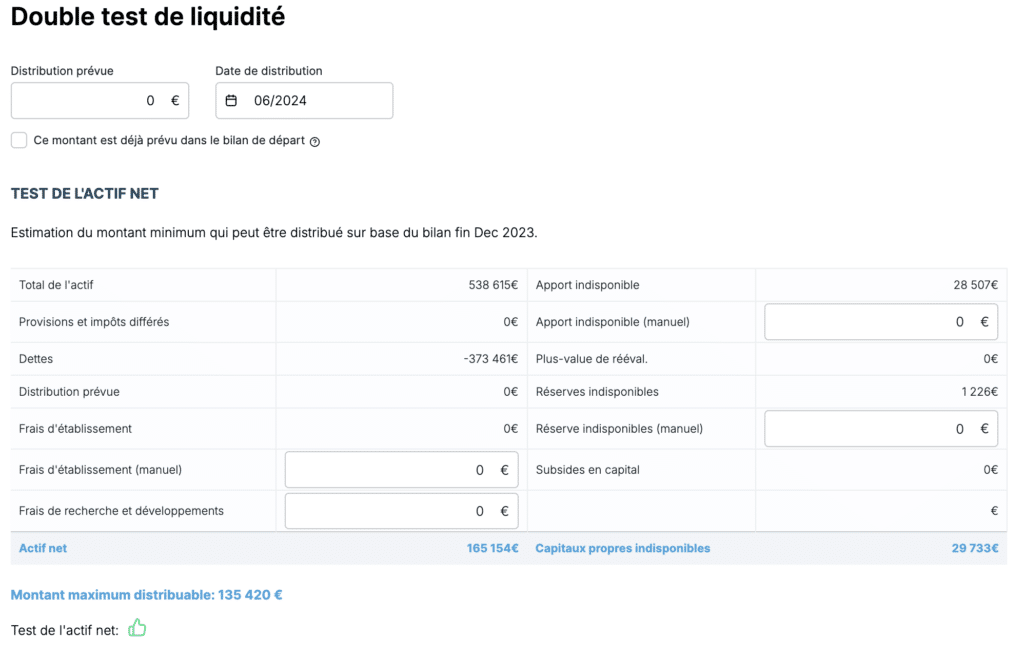This screenshot has width=1024, height=656.
Task: Edit Frais d'établissement (manuel) field
Action: click(402, 470)
